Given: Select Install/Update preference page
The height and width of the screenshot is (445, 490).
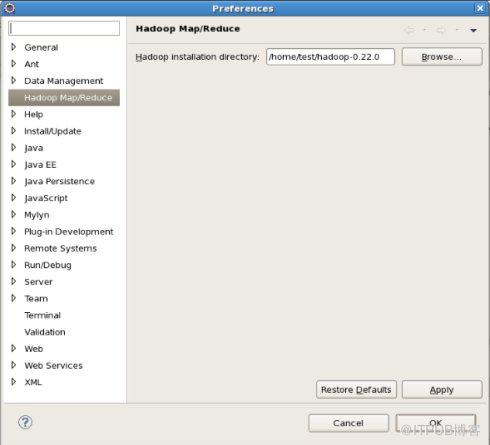Looking at the screenshot, I should [x=53, y=131].
